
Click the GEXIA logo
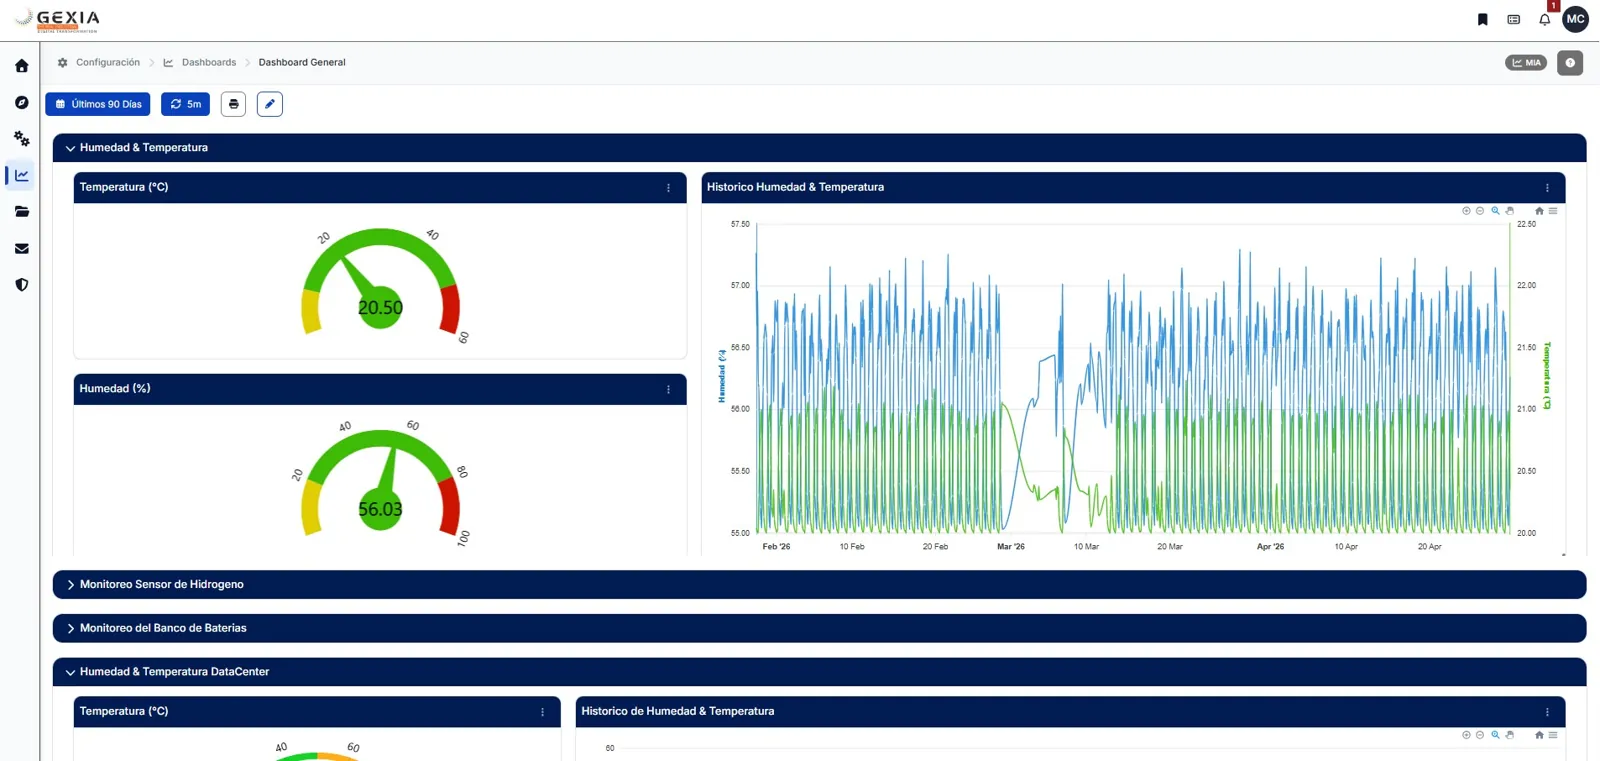[x=58, y=20]
